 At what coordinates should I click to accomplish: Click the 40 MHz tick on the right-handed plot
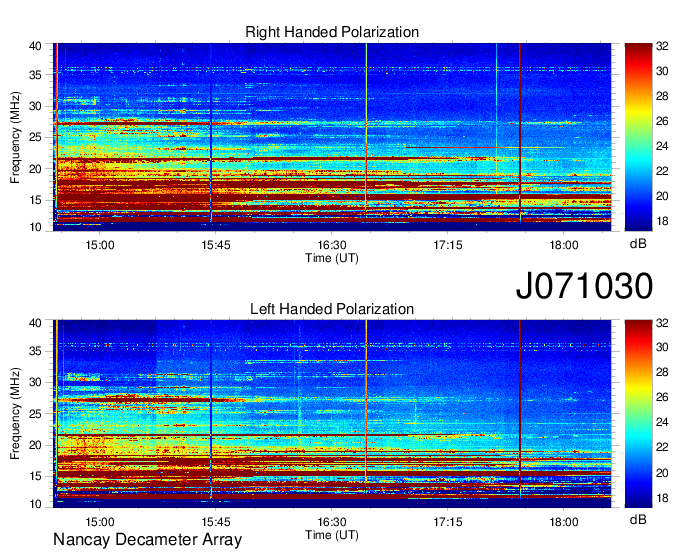point(35,46)
